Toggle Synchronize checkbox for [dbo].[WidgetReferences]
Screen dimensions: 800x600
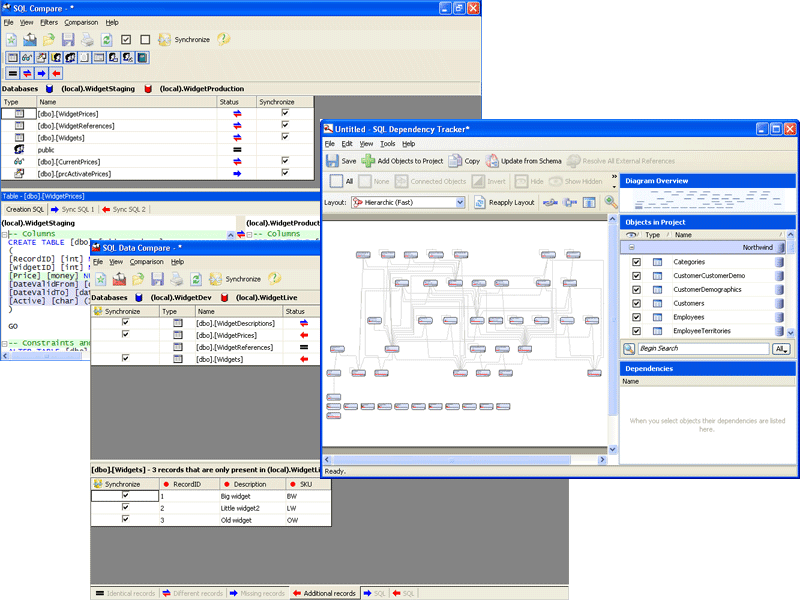click(x=285, y=124)
